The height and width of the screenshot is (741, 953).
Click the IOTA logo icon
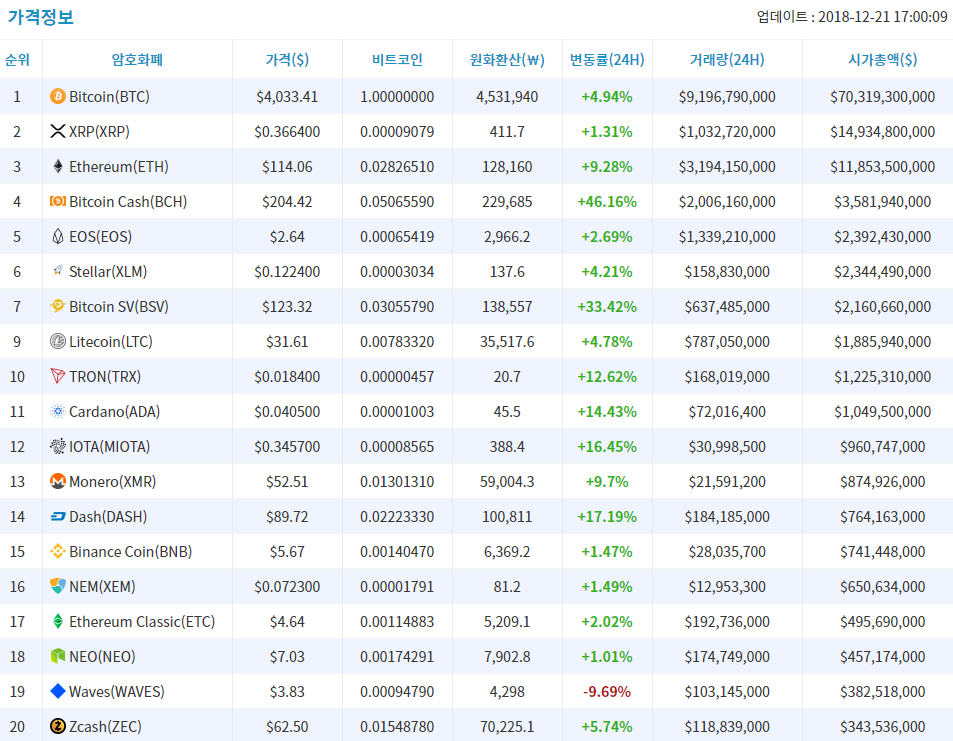[x=58, y=447]
